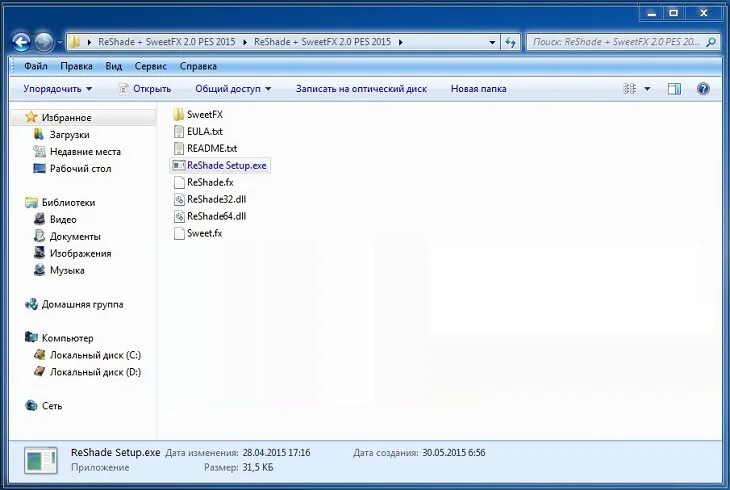Click the Документы library icon
The image size is (730, 490).
(39, 236)
